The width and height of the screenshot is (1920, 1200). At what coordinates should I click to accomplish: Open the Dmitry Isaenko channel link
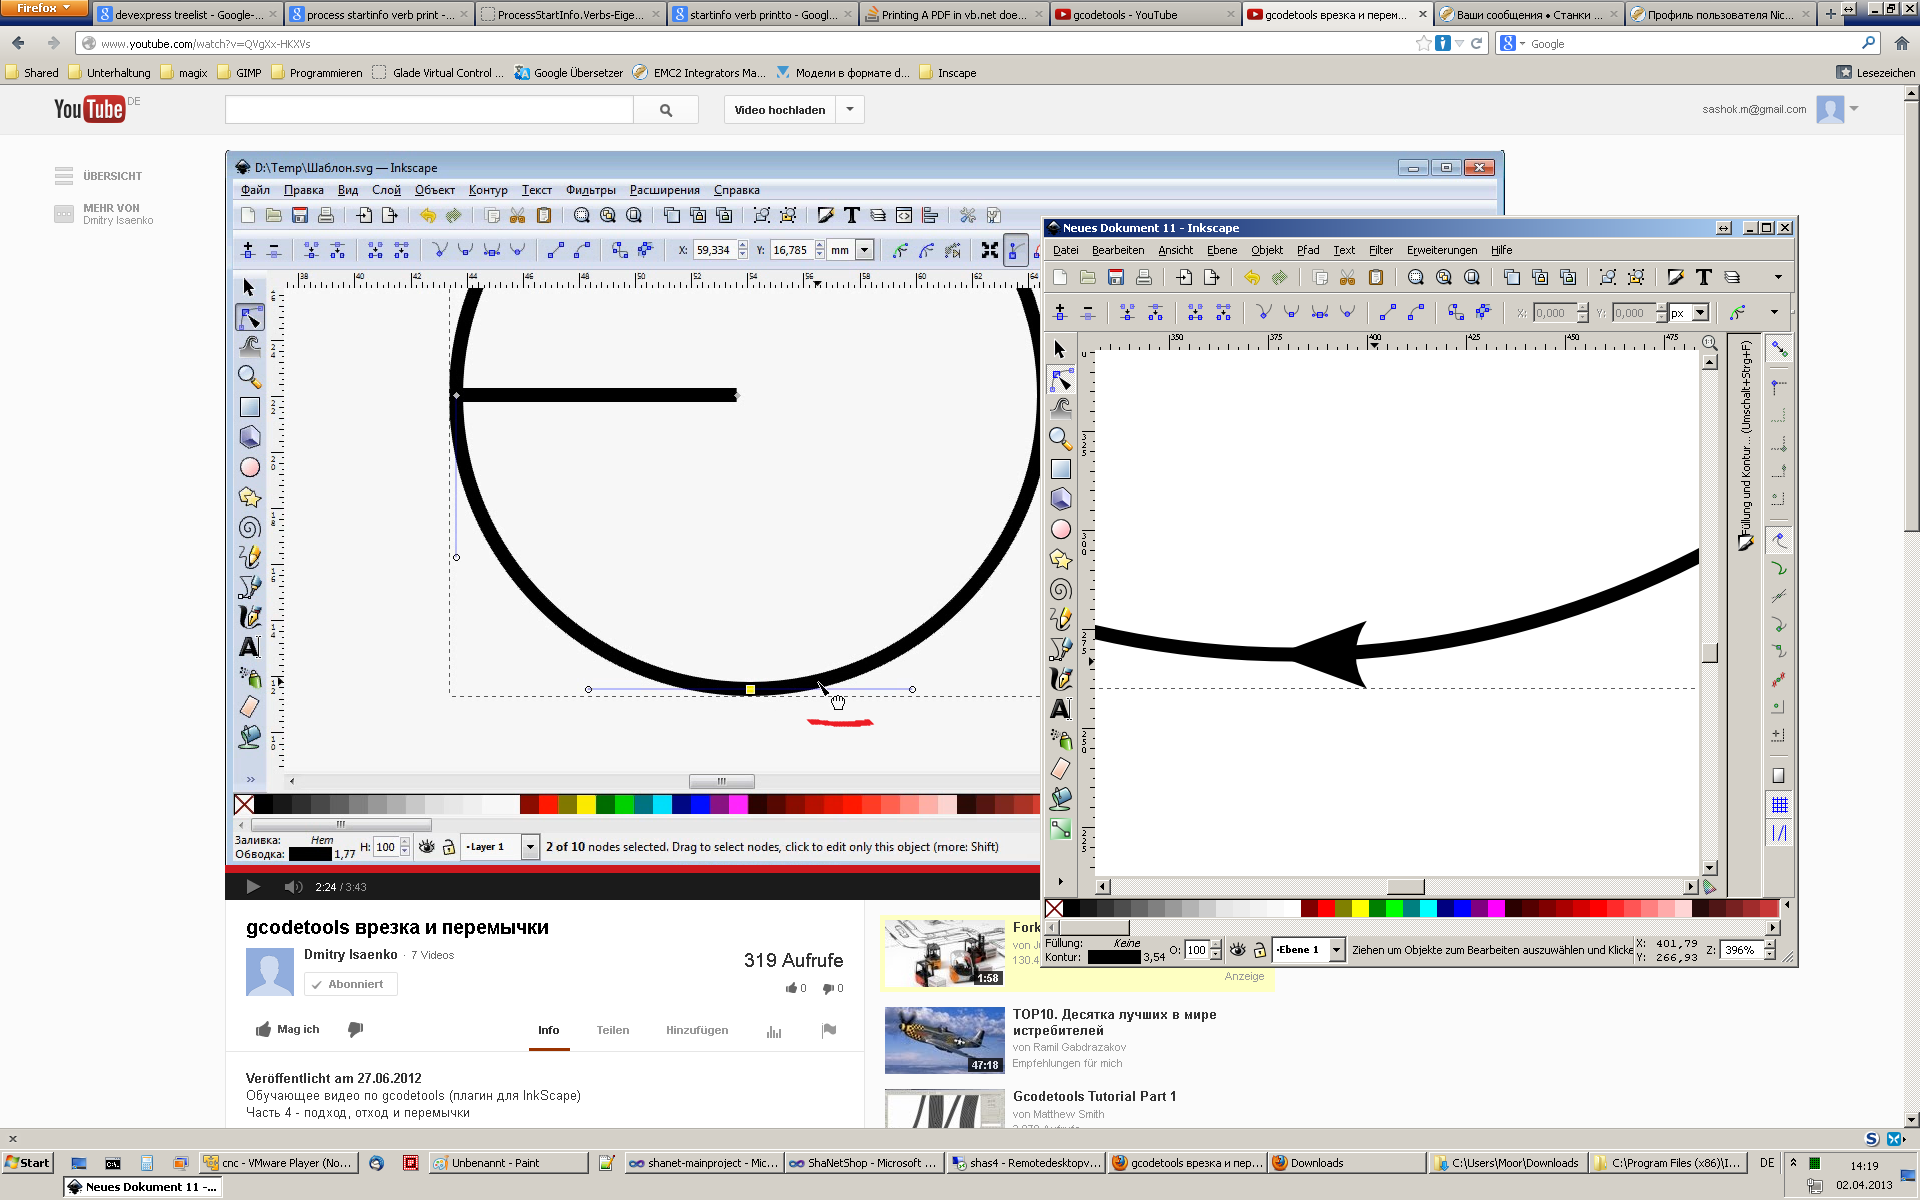(350, 955)
